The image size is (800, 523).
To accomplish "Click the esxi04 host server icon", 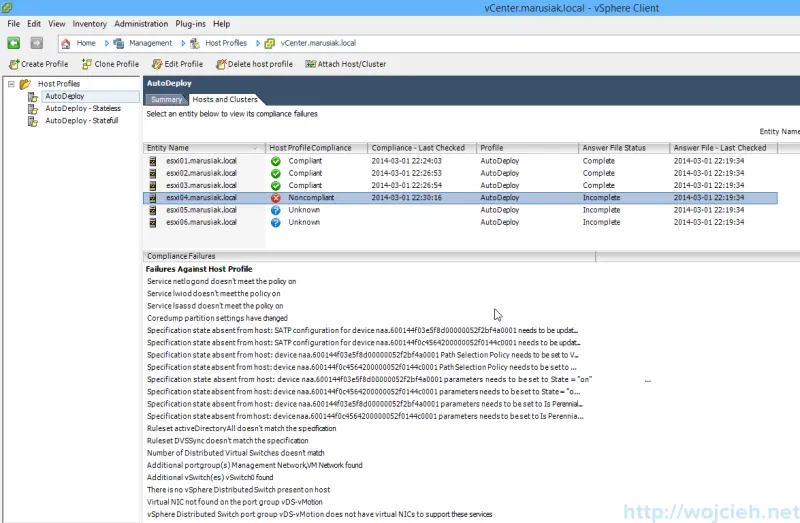I will 153,197.
